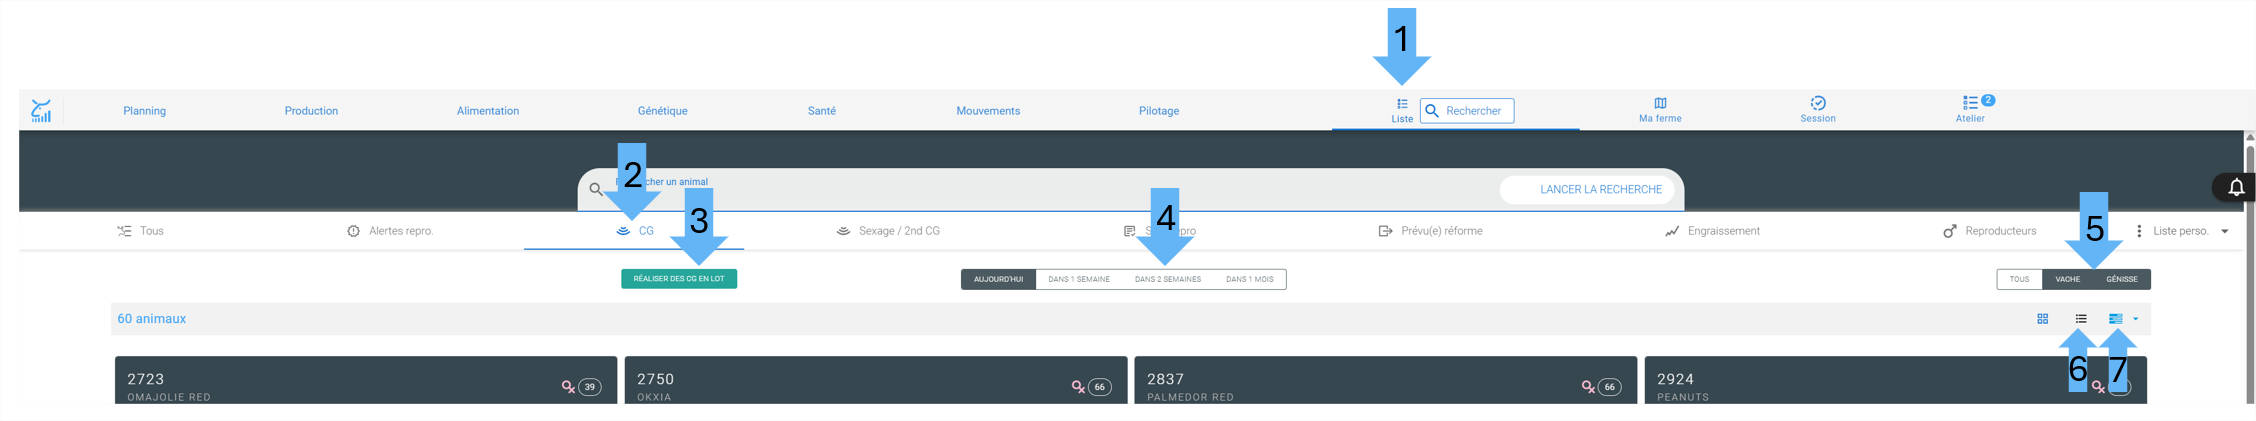Click the Sexage / 2nd CG scan icon
Screen dimensions: 2256x421
tap(843, 231)
